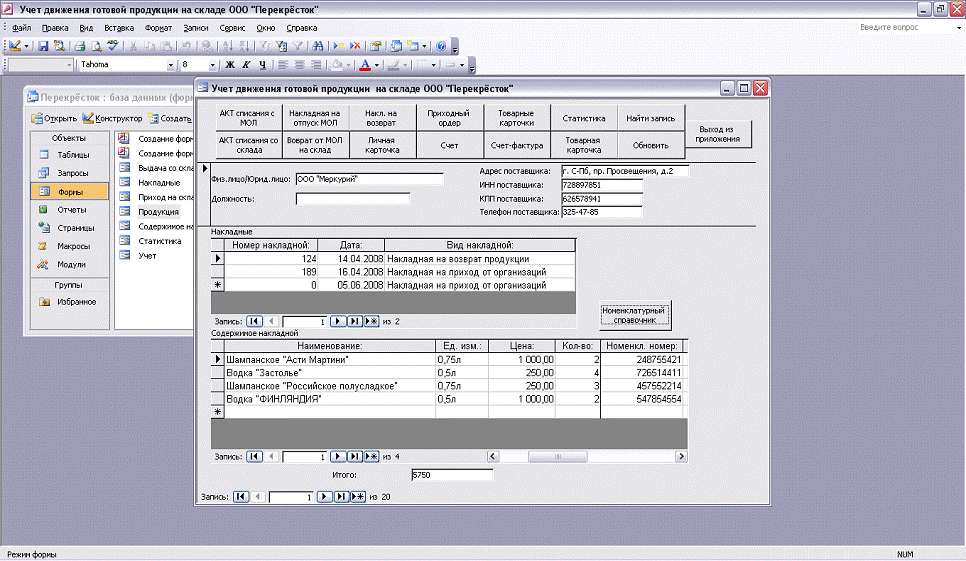Click the Должность input field

tap(352, 199)
